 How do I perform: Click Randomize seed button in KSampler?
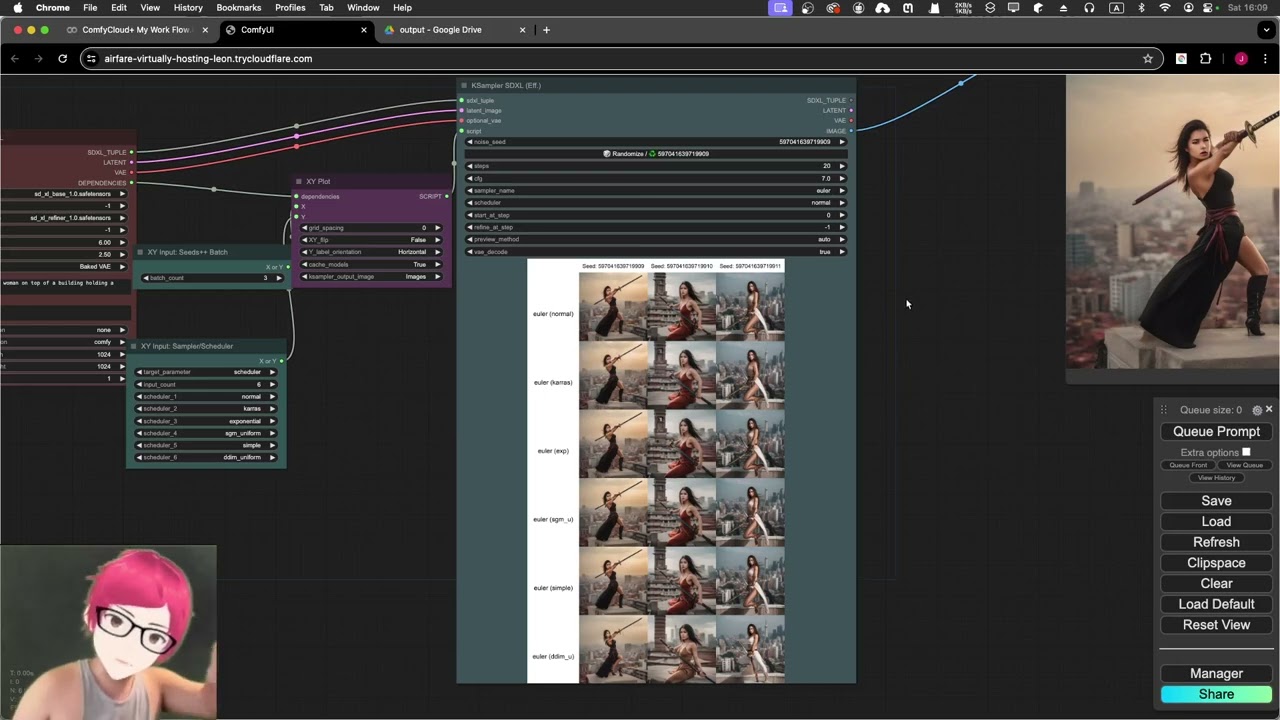pos(656,154)
